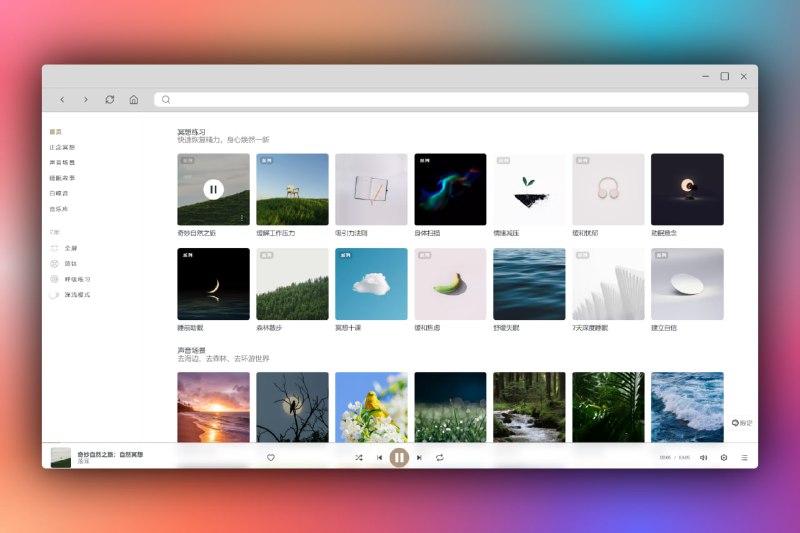Select 首页 in the sidebar
The image size is (800, 533).
pyautogui.click(x=56, y=132)
